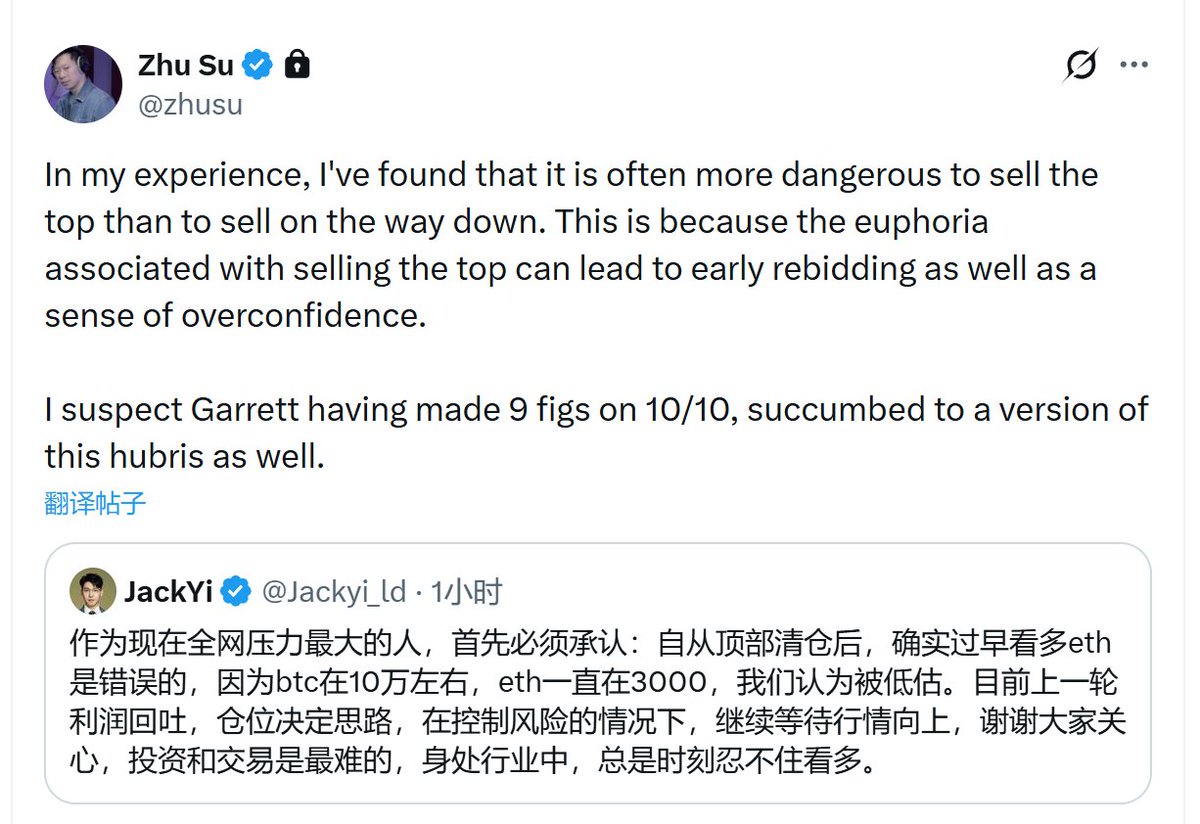The width and height of the screenshot is (1200, 824).
Task: Click the paragraph starting 'I suspect Garrett'
Action: pos(596,432)
